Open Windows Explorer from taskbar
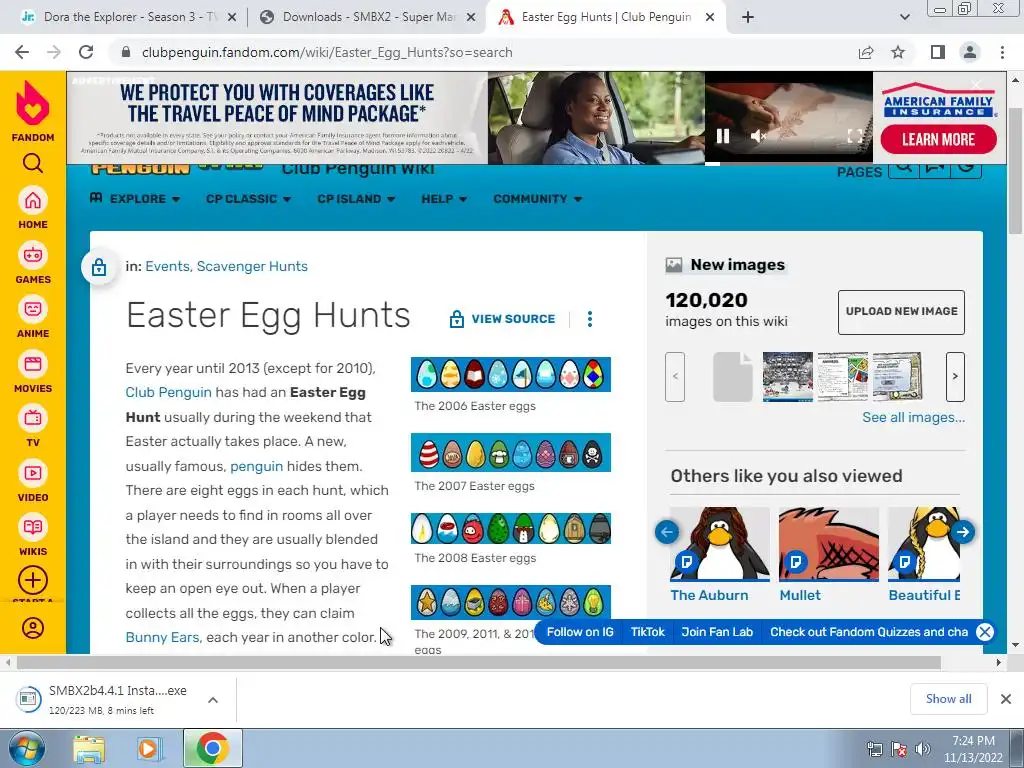The width and height of the screenshot is (1024, 768). click(89, 748)
